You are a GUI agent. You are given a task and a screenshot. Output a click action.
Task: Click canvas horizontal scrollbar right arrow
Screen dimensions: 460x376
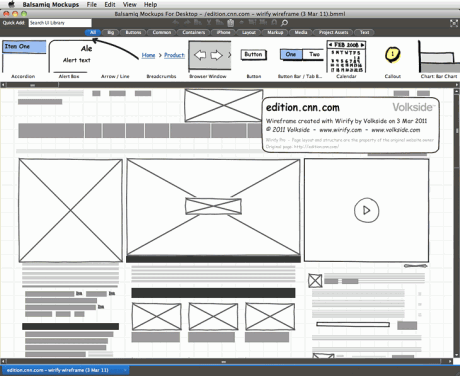click(450, 361)
